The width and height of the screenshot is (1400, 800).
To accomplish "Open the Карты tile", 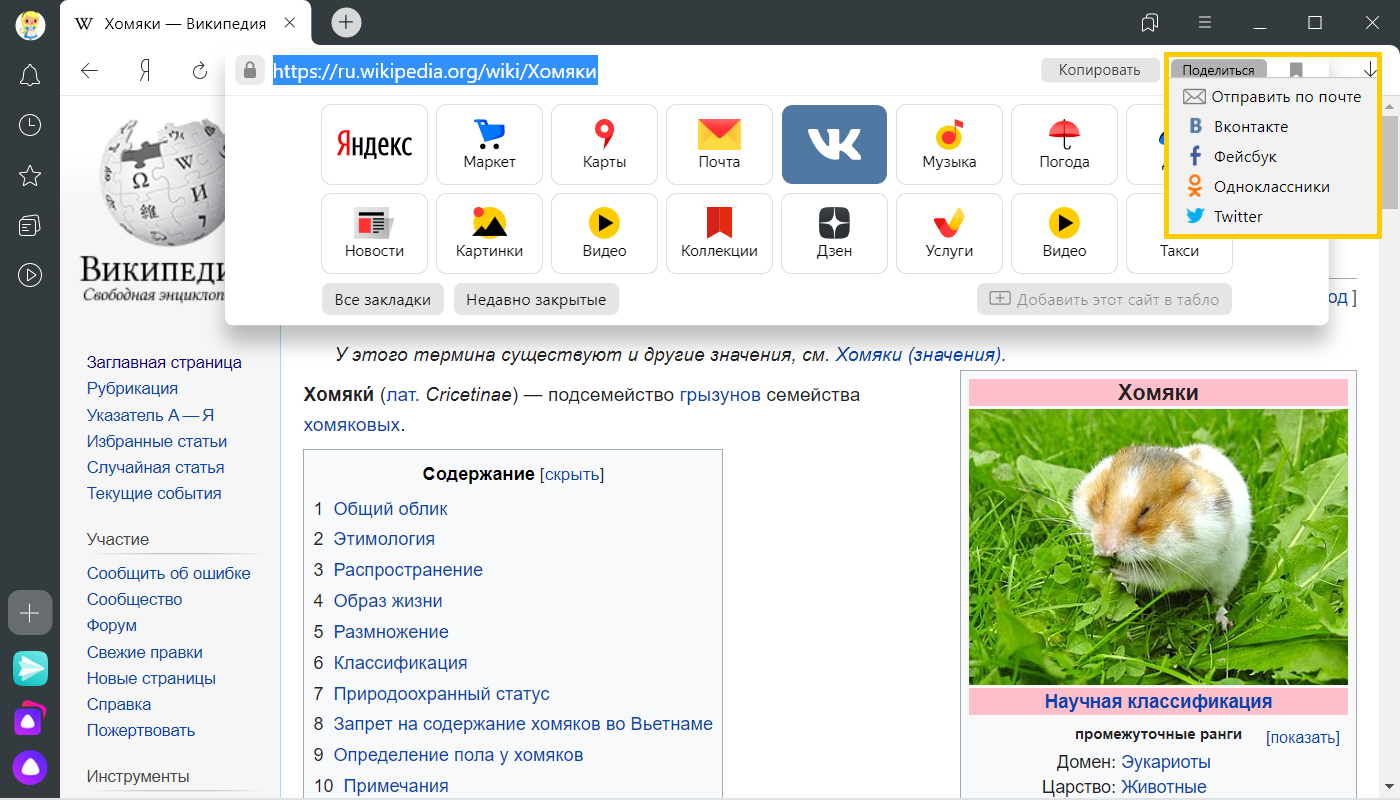I will 604,145.
